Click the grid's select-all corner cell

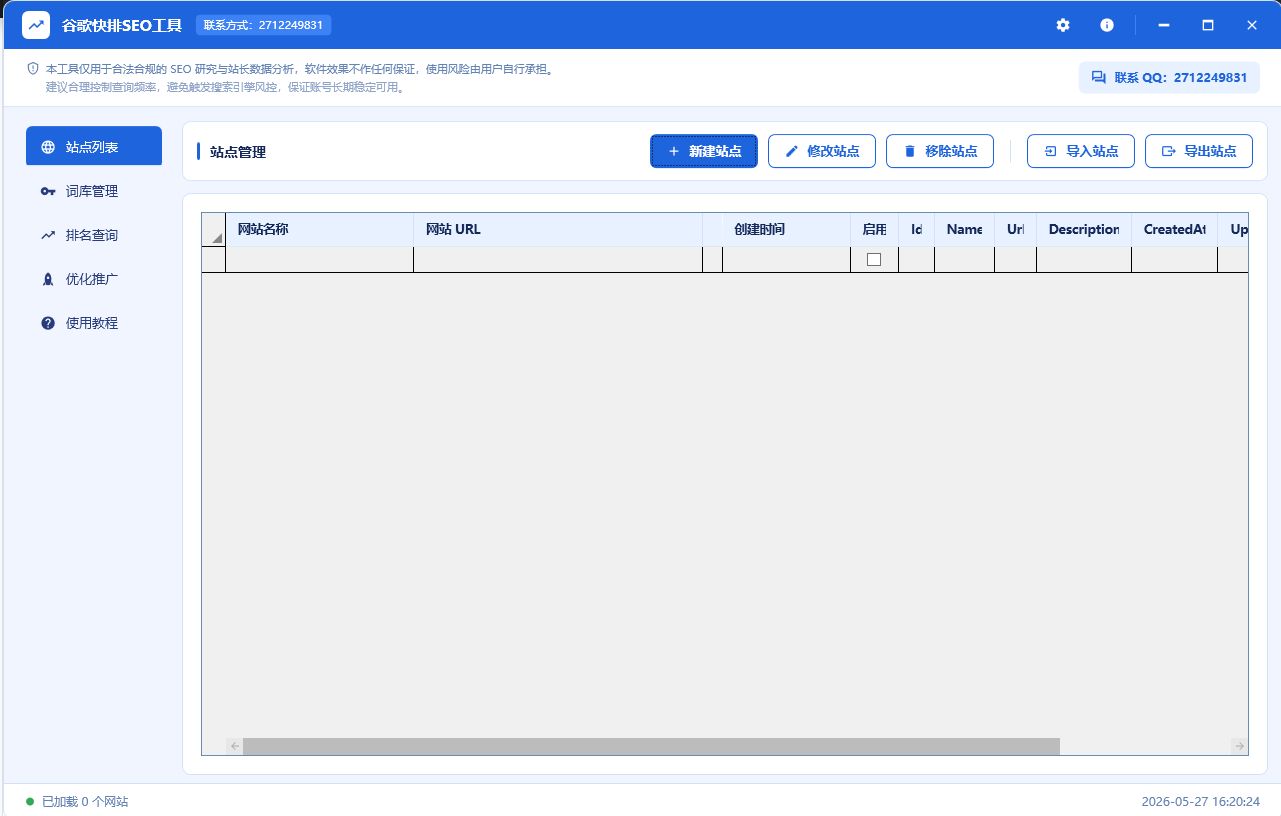pyautogui.click(x=213, y=230)
